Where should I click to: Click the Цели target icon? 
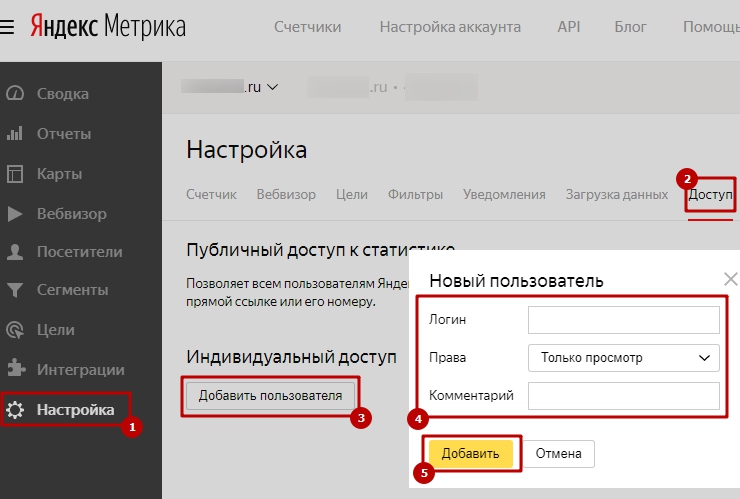pyautogui.click(x=15, y=330)
